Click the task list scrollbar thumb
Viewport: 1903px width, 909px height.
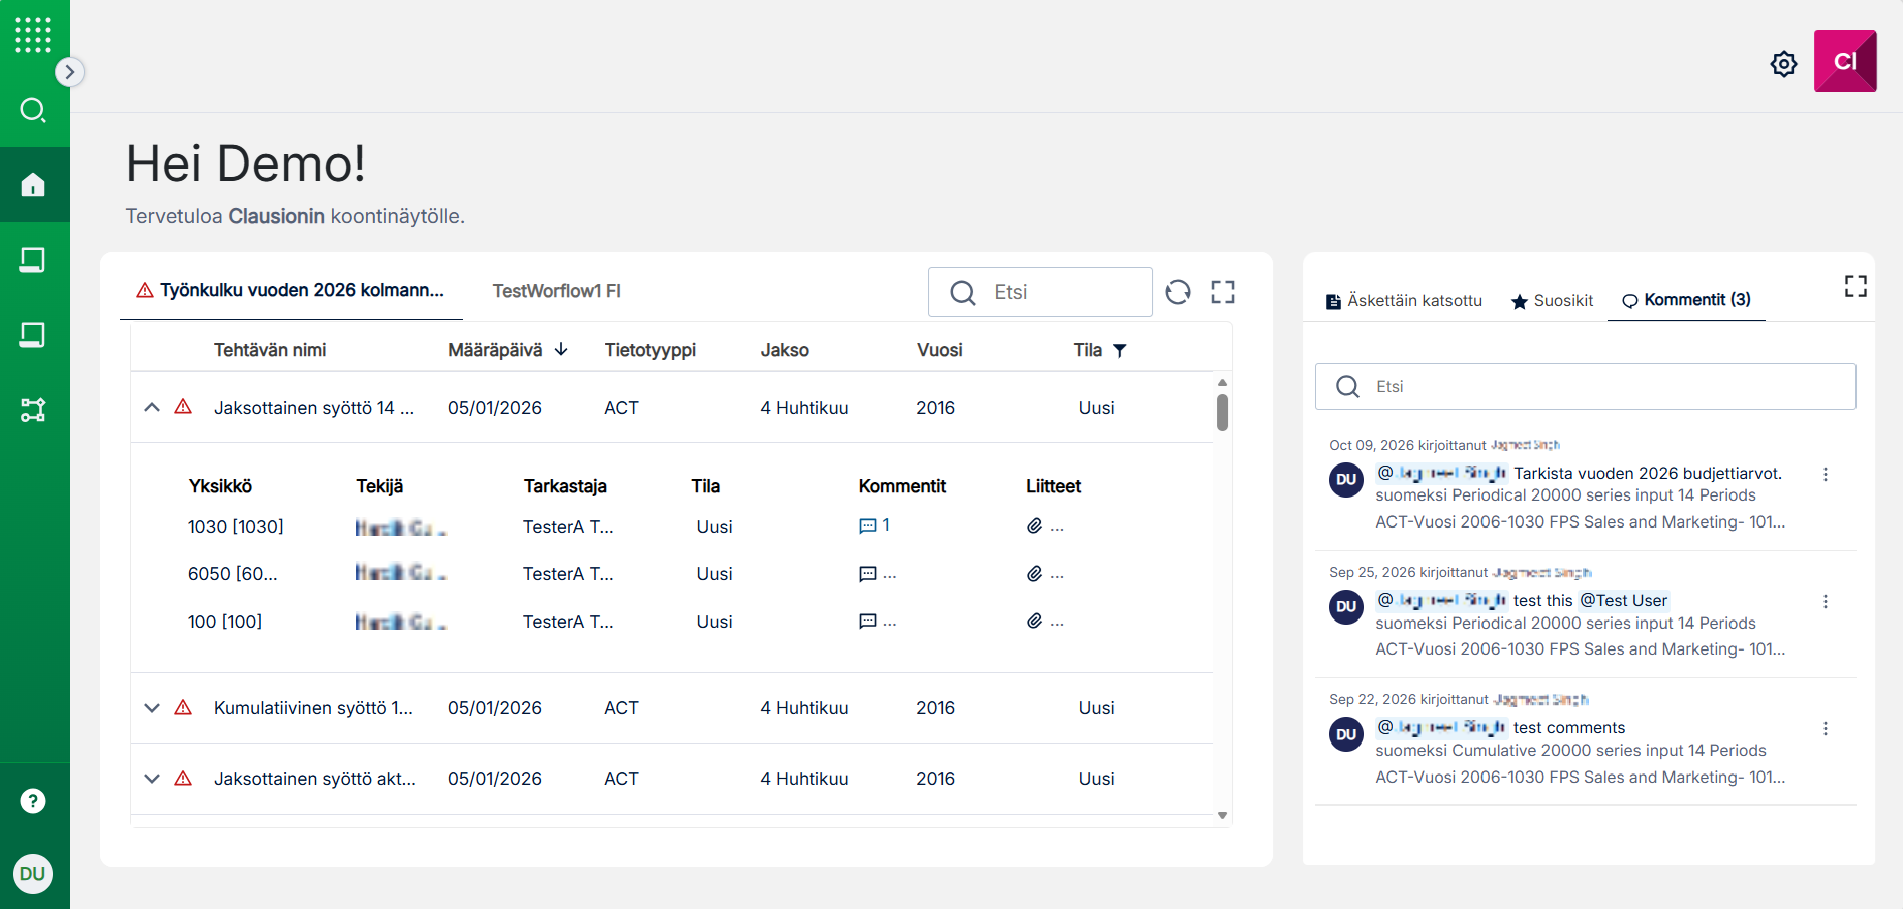click(1222, 412)
